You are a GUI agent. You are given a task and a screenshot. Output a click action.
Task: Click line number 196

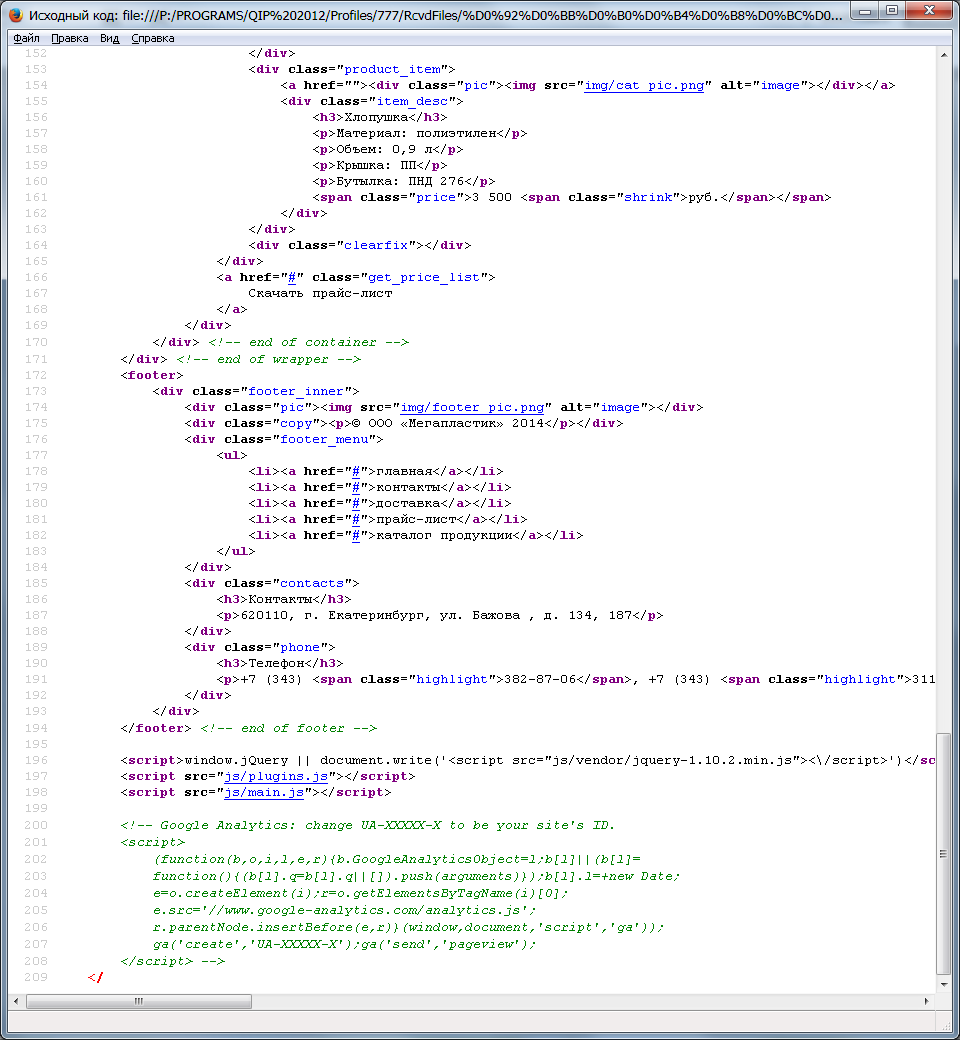click(x=36, y=761)
